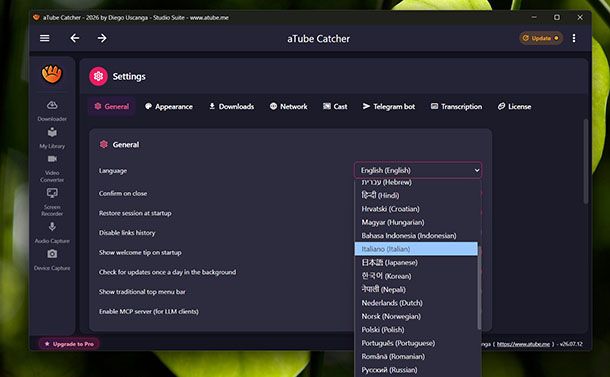Open My Library in sidebar
The image size is (610, 377).
[x=52, y=138]
